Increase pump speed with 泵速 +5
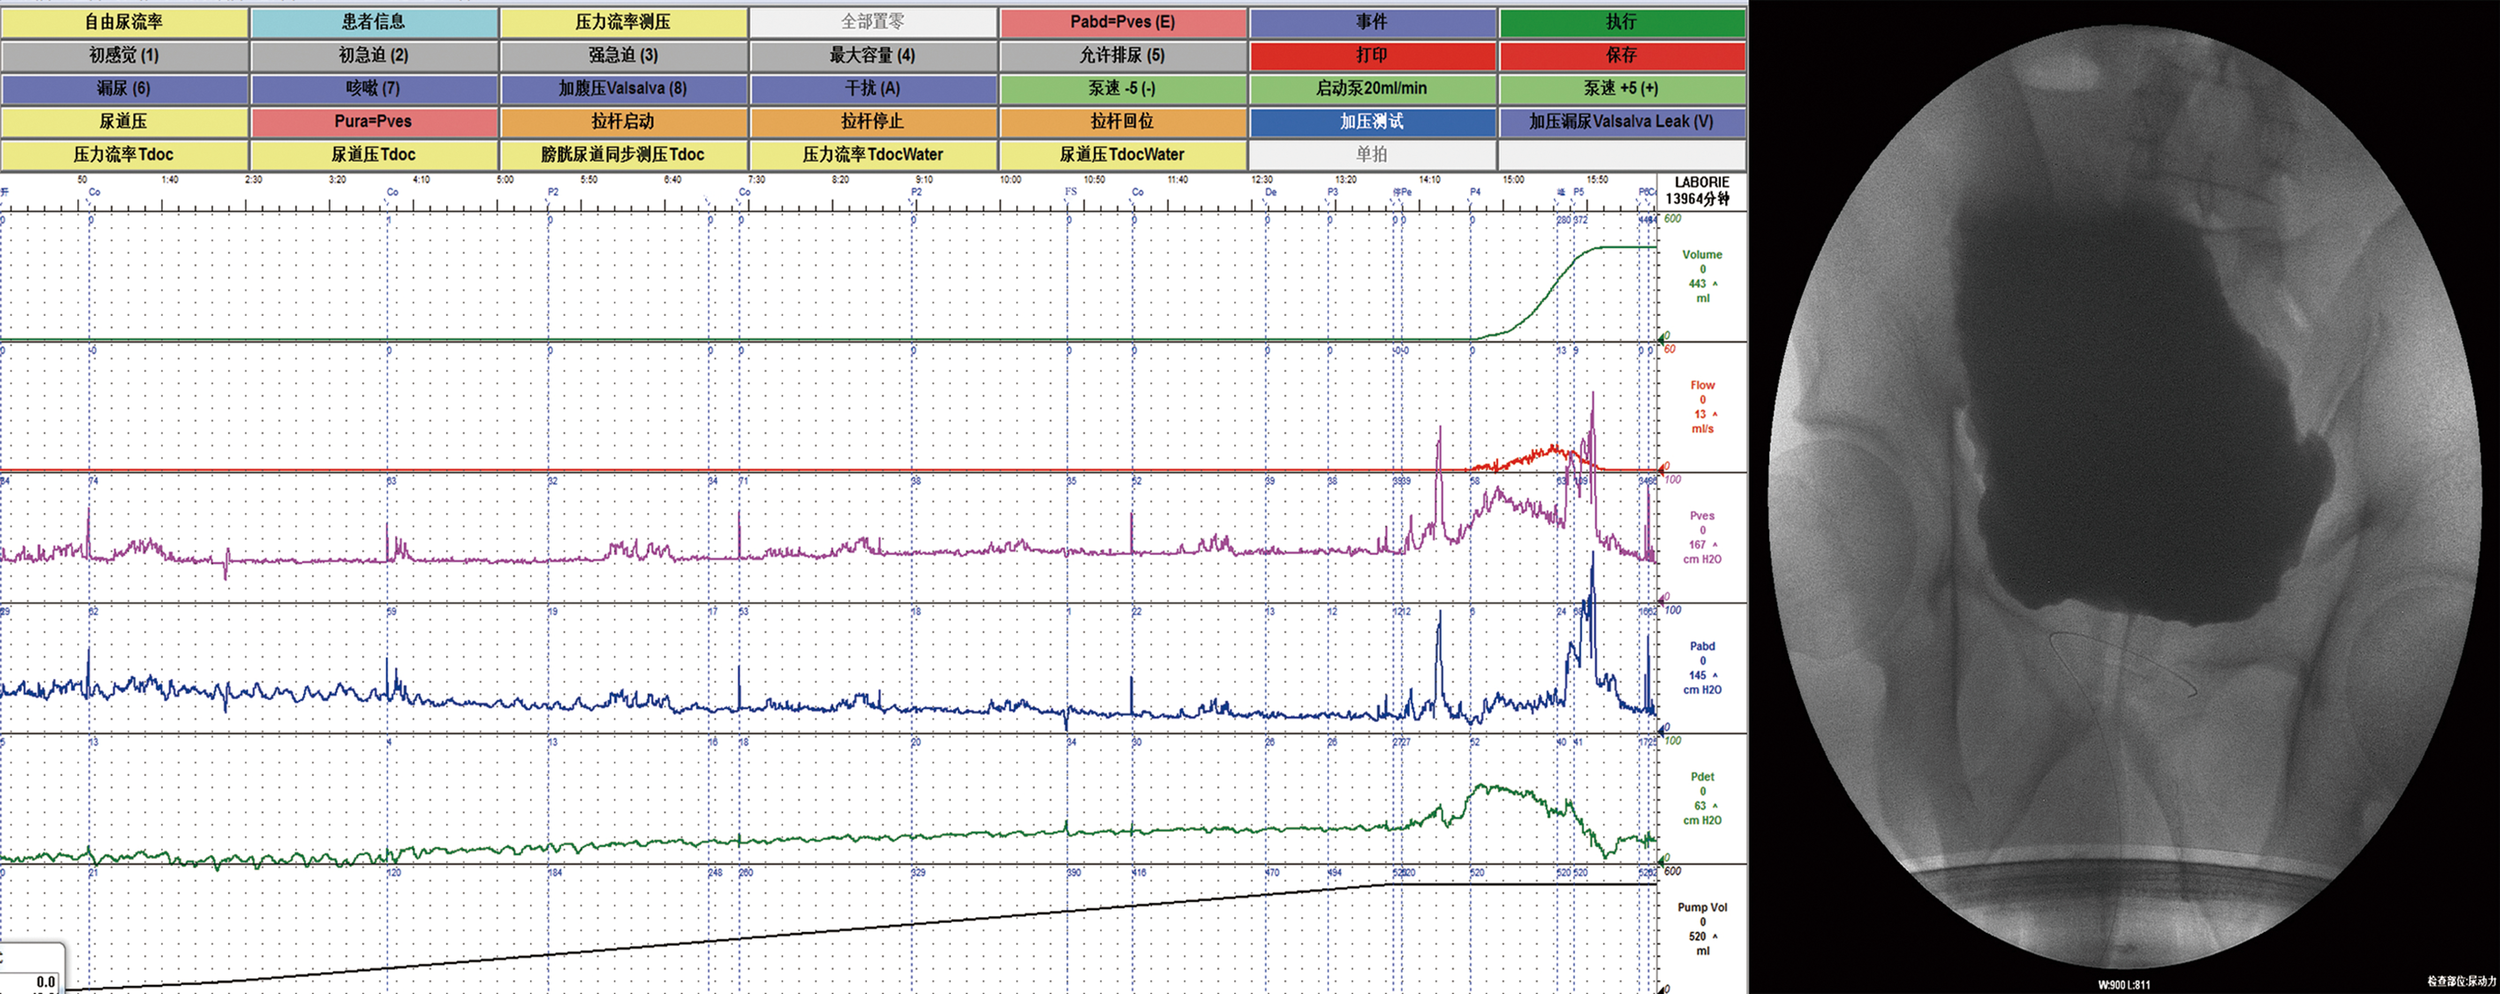Screen dimensions: 2500x994 pyautogui.click(x=1621, y=88)
